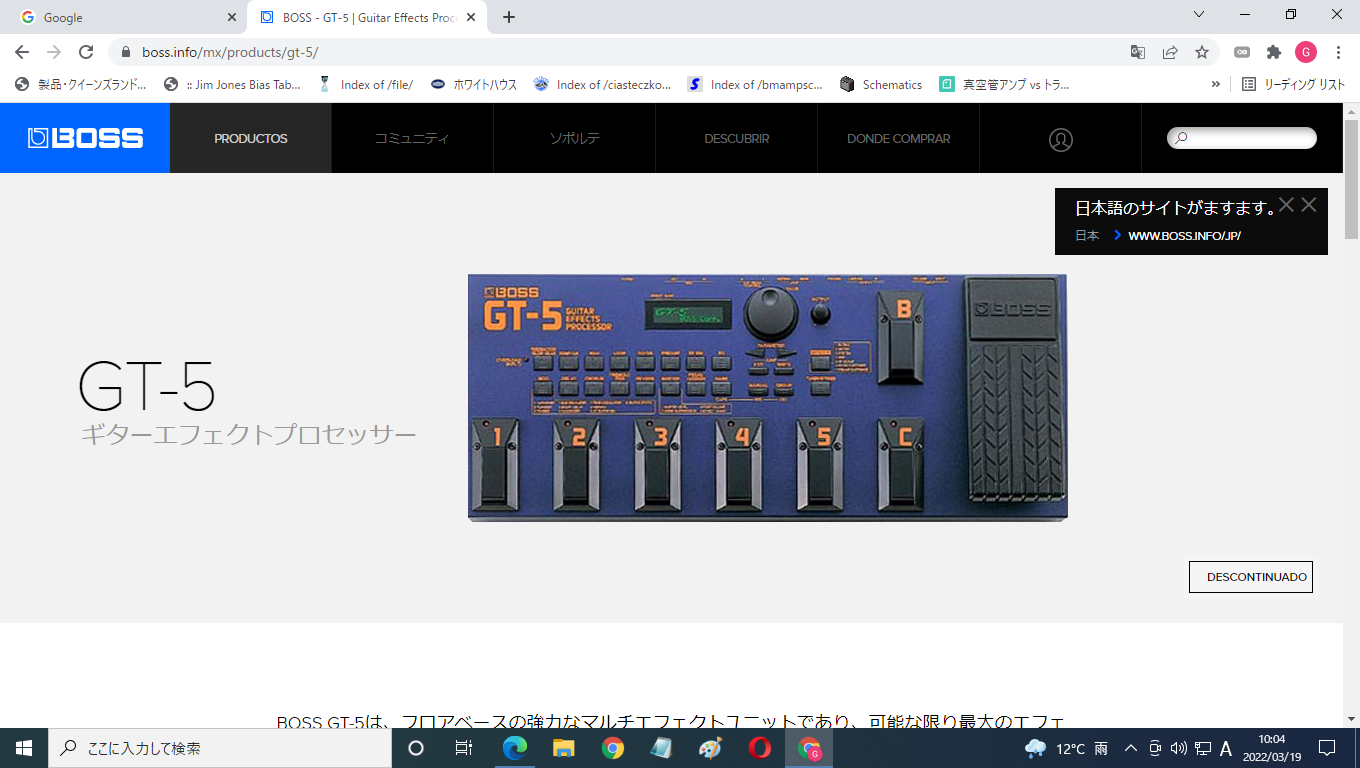Click the active Chrome G profile taskbar icon
Viewport: 1360px width, 768px height.
pyautogui.click(x=810, y=748)
